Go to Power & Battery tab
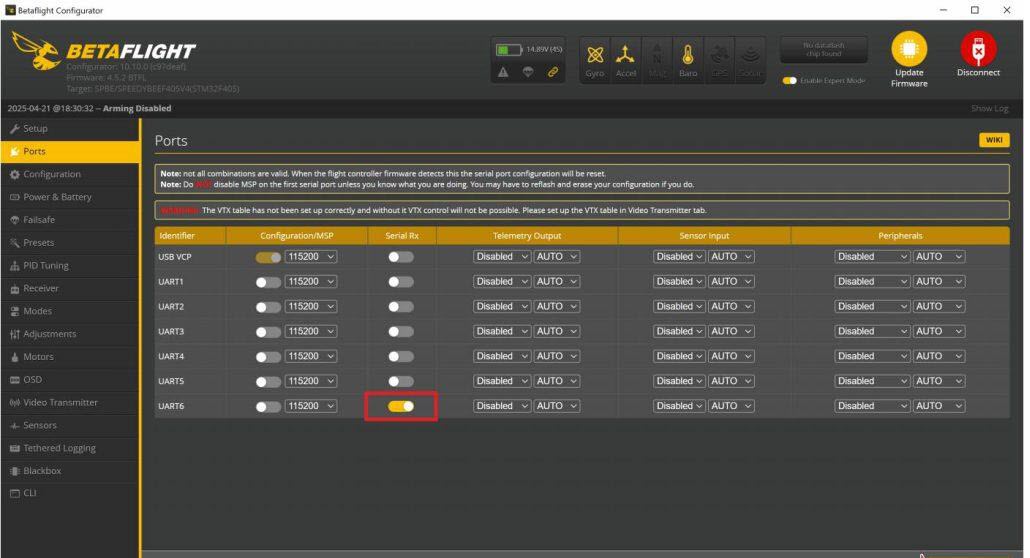1030x558 pixels. [70, 197]
